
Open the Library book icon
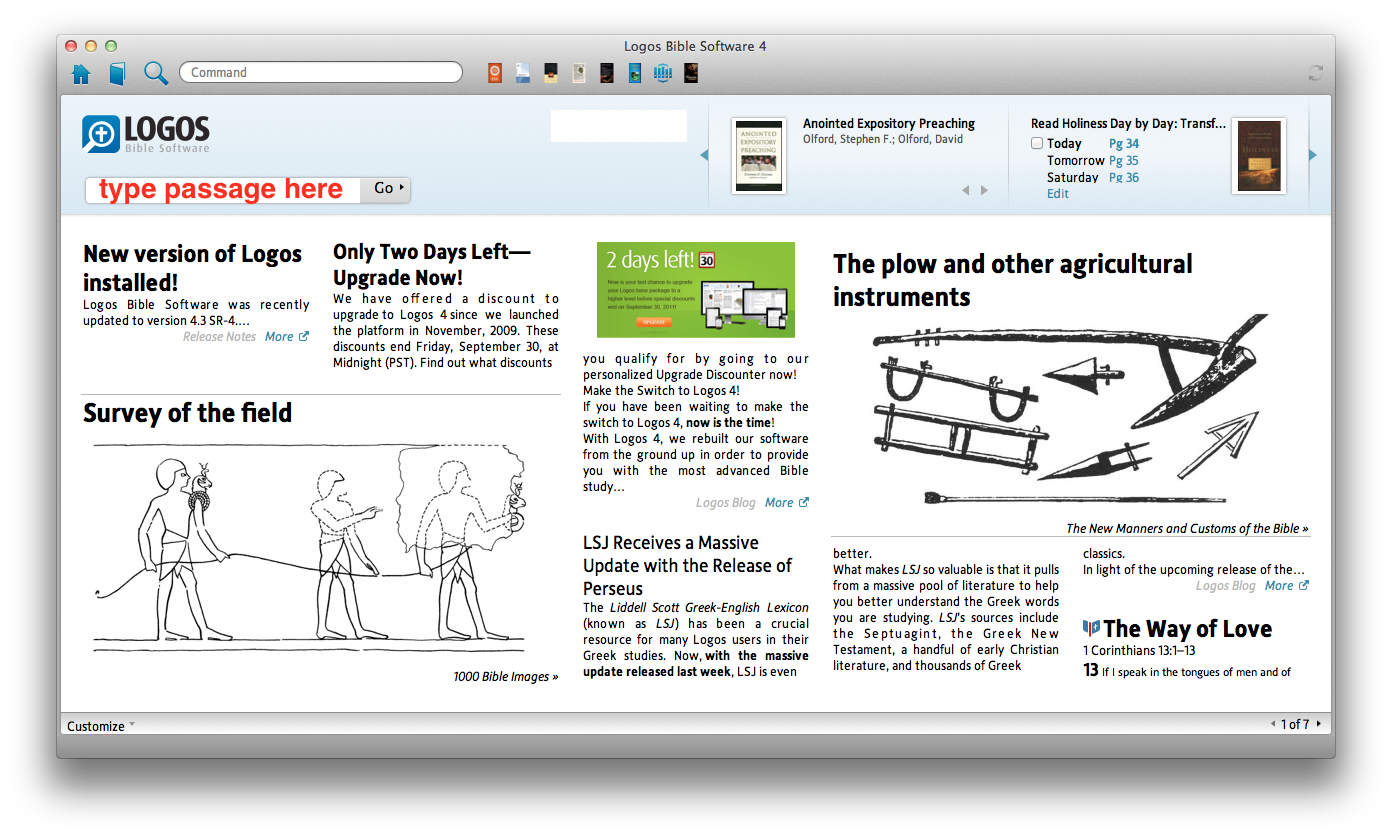(118, 73)
